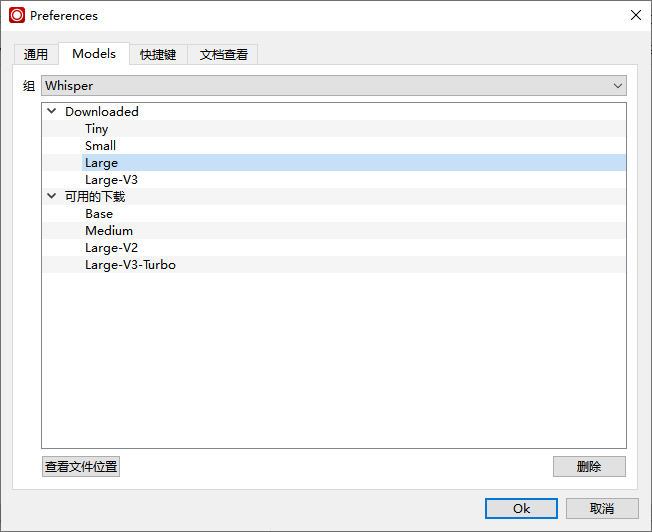The width and height of the screenshot is (652, 532).
Task: Switch to the 通用 tab
Action: [x=36, y=55]
